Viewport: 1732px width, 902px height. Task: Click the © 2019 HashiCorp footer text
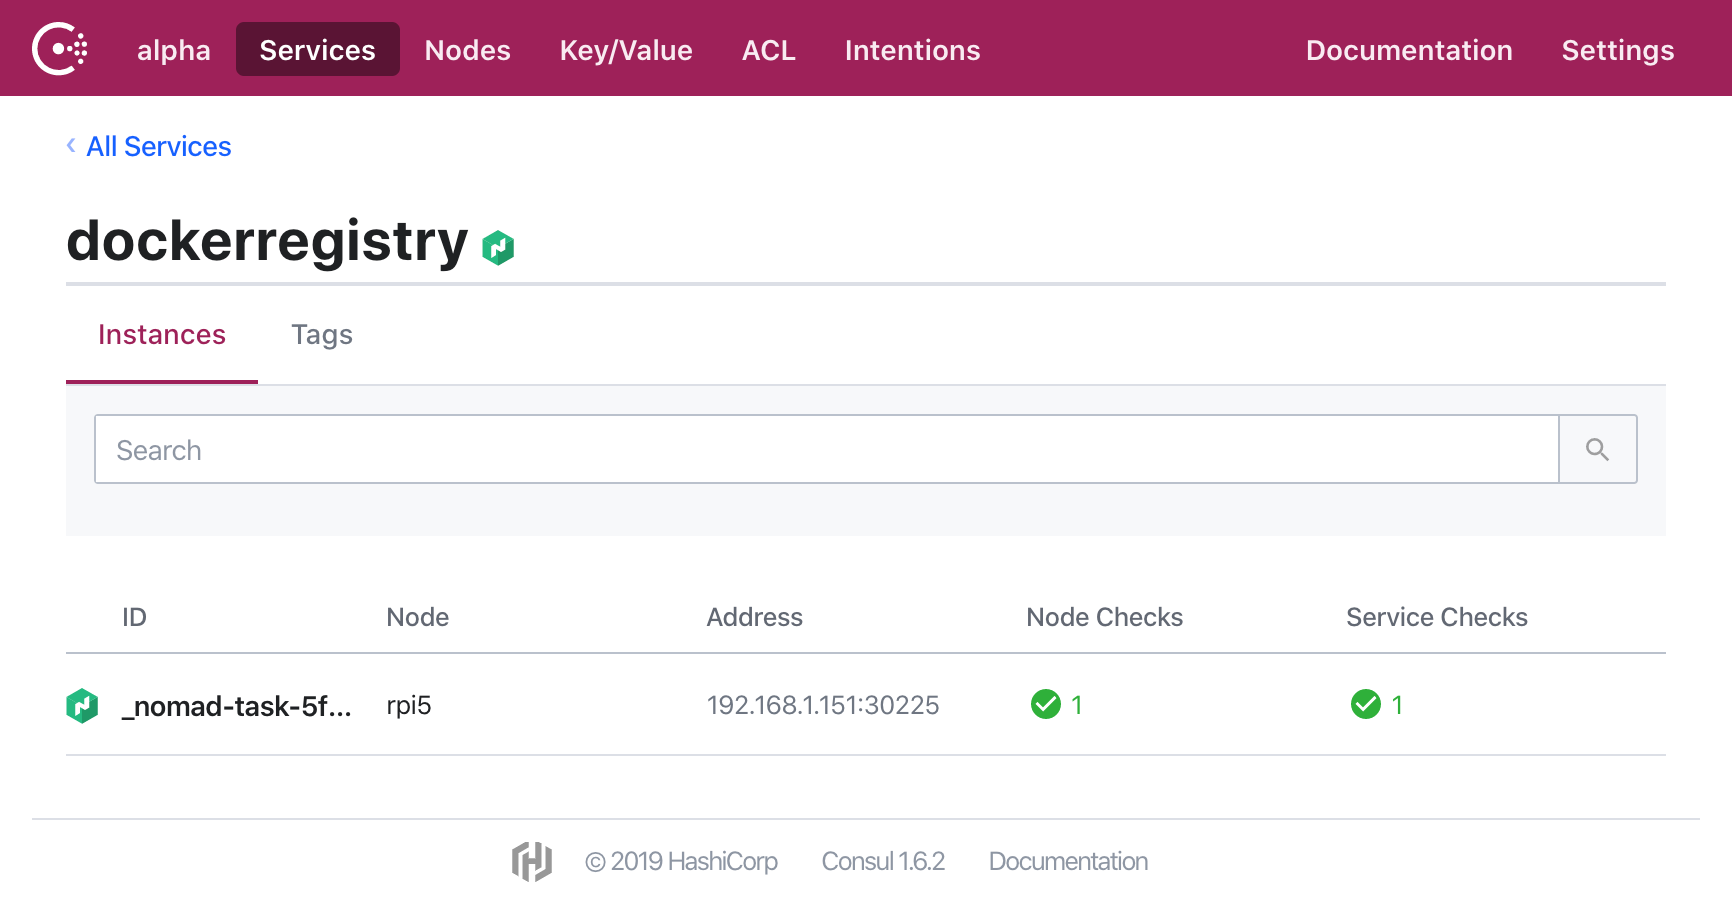[x=681, y=861]
